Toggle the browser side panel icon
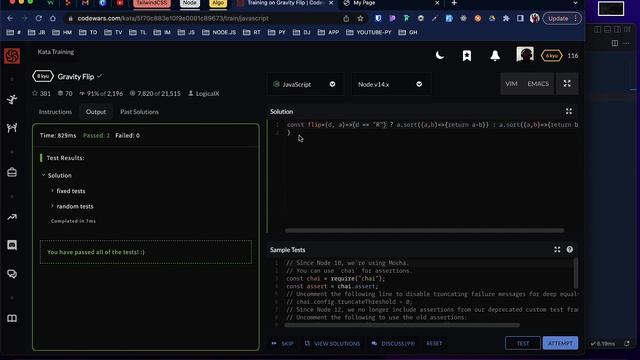640x360 pixels. pyautogui.click(x=520, y=18)
